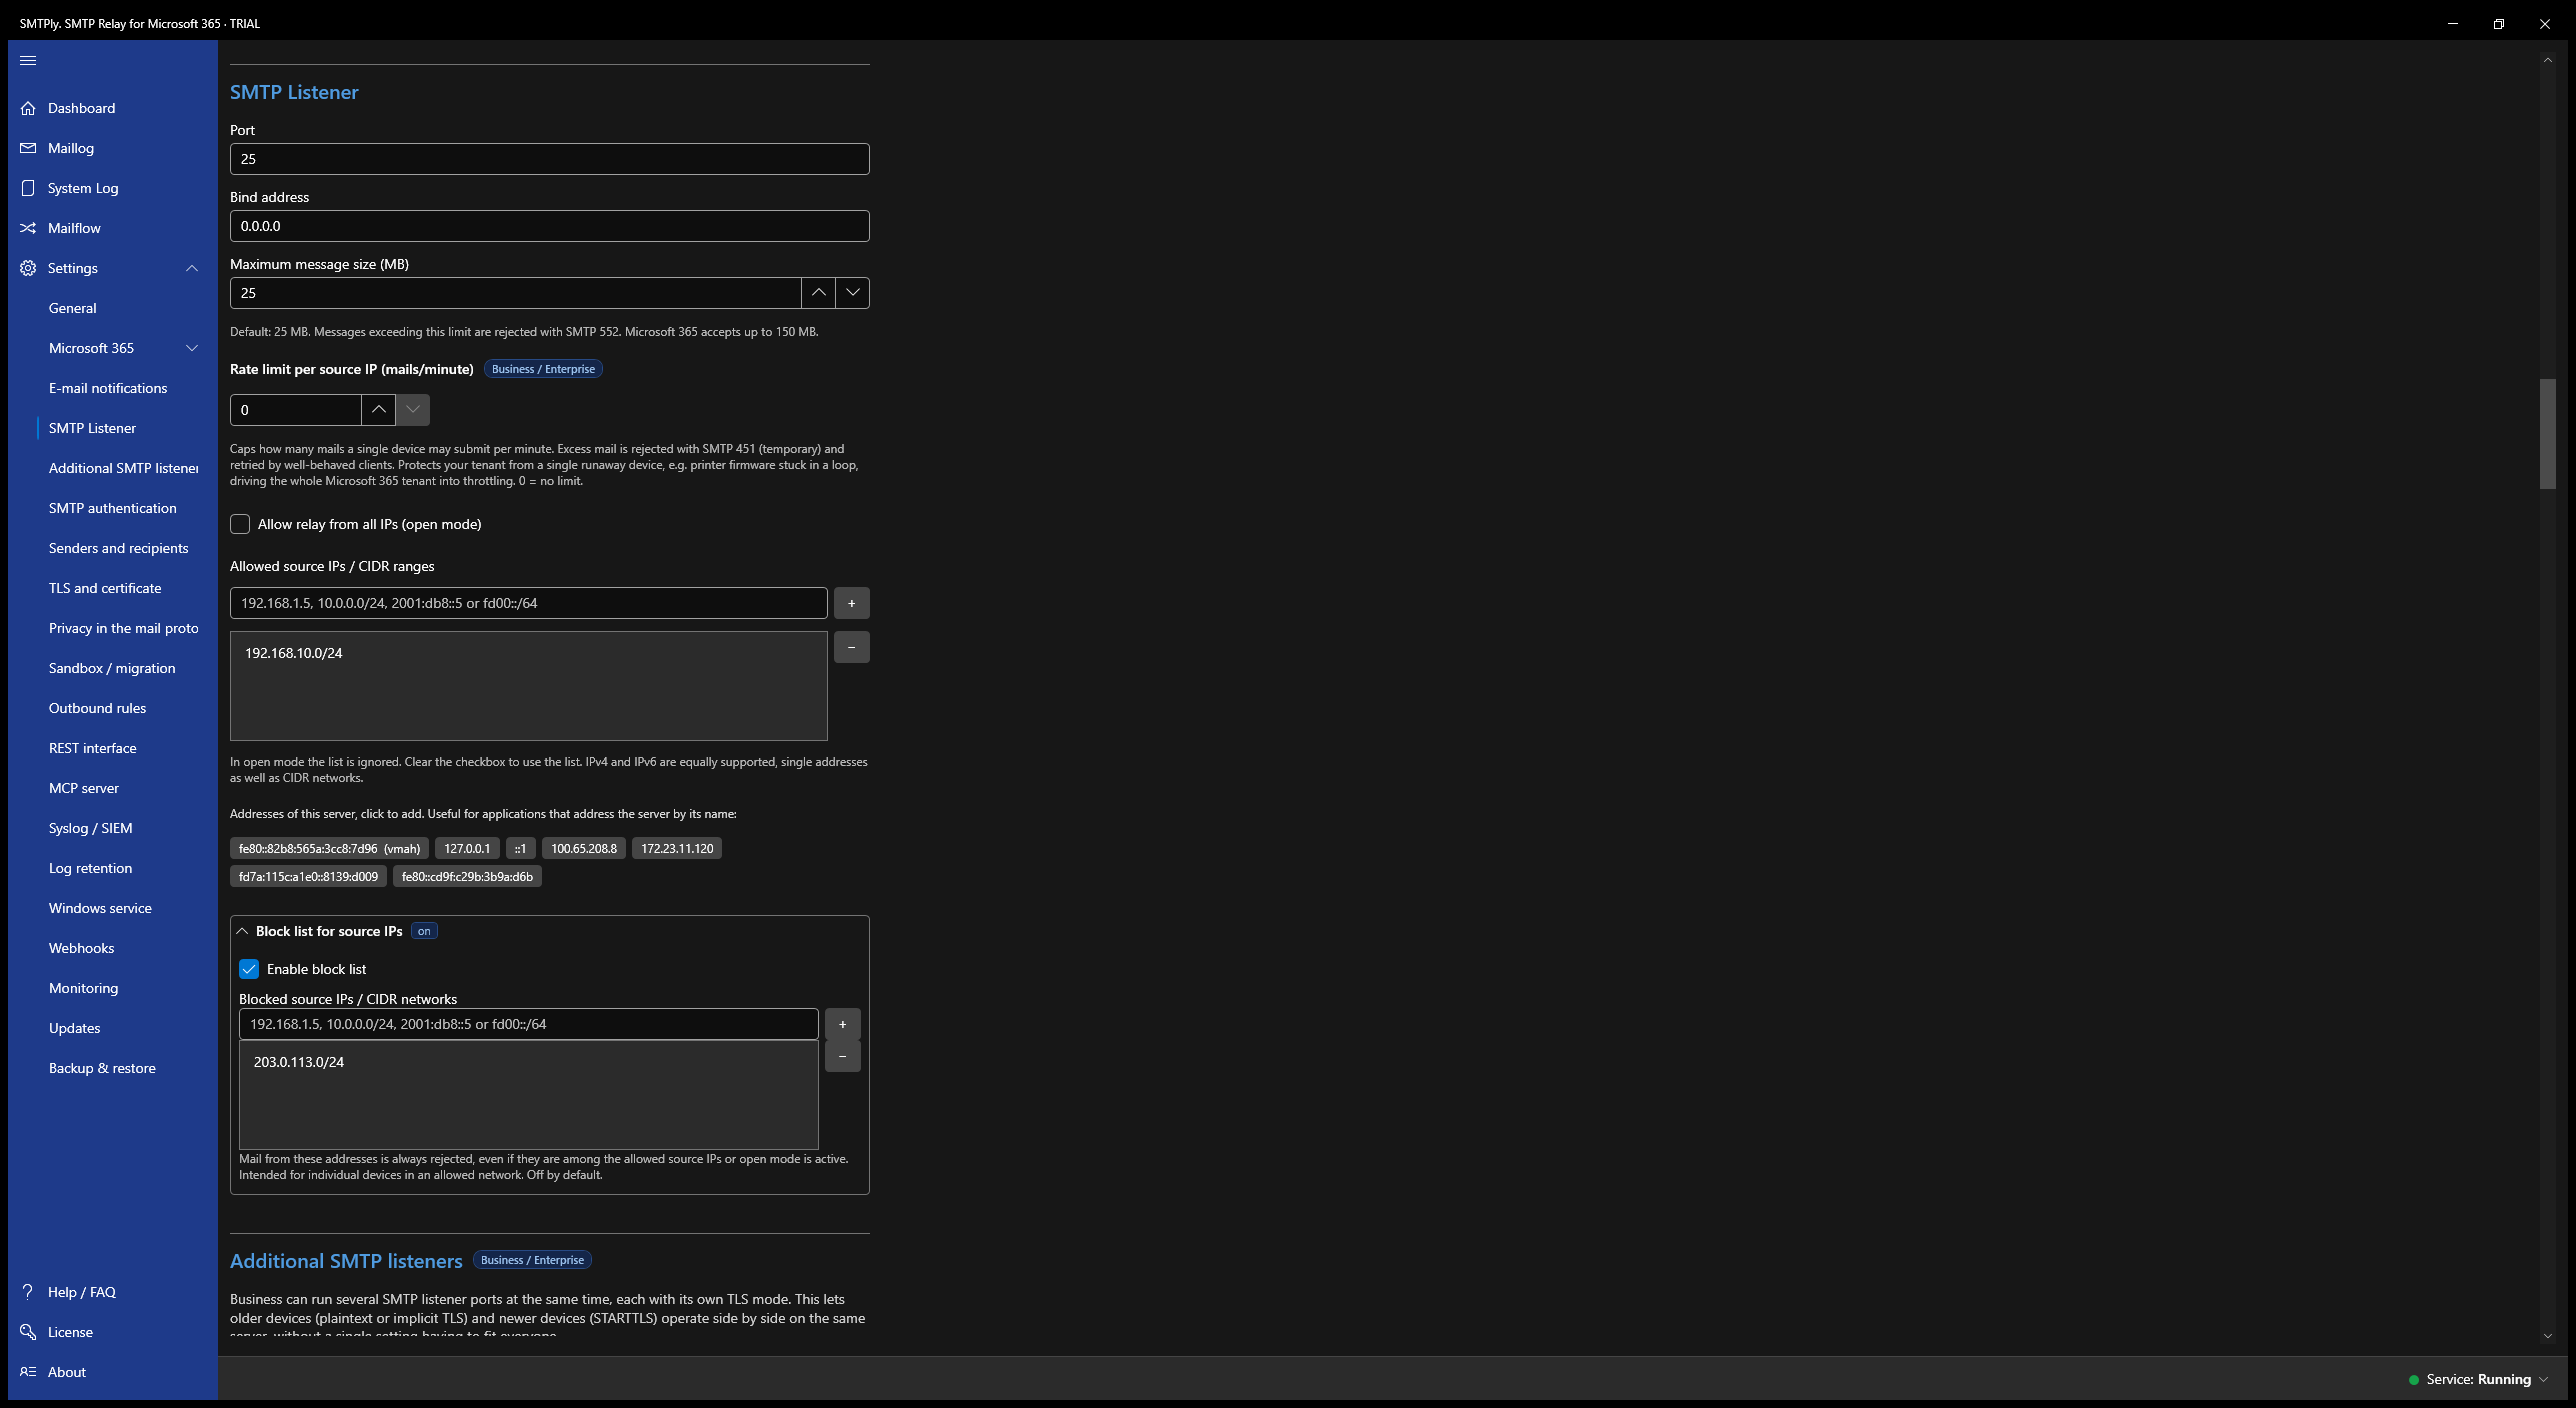This screenshot has width=2576, height=1408.
Task: Add allowed source IP with plus button
Action: point(851,603)
